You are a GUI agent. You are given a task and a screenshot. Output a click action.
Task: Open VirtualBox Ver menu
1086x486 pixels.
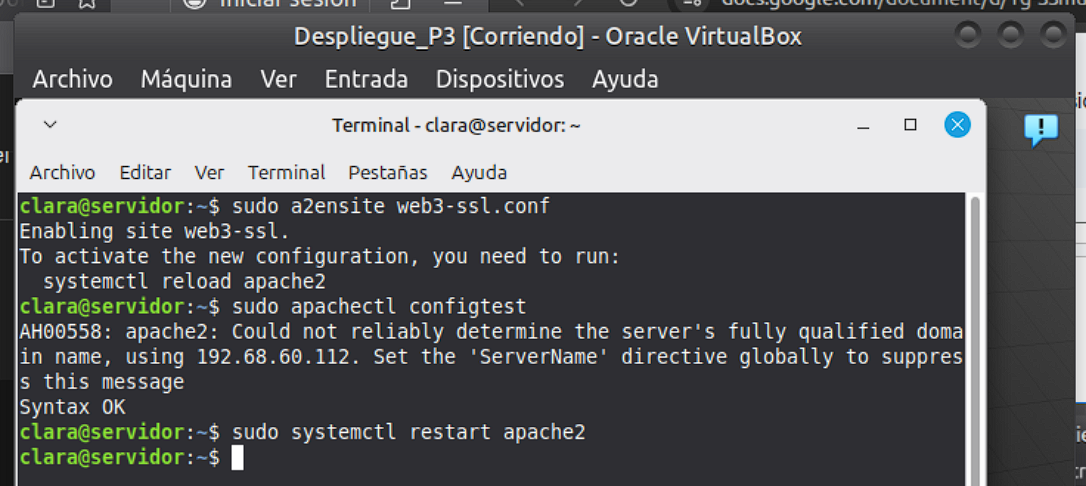coord(278,79)
